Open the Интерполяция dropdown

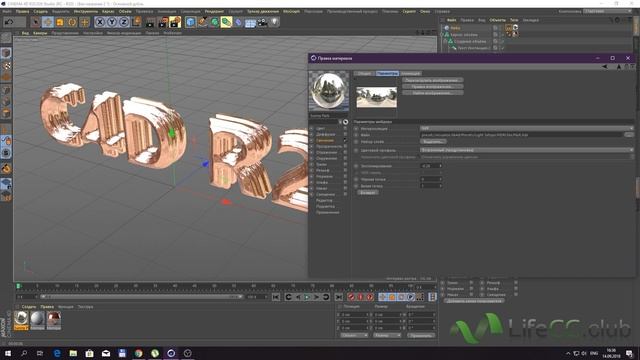[527, 128]
